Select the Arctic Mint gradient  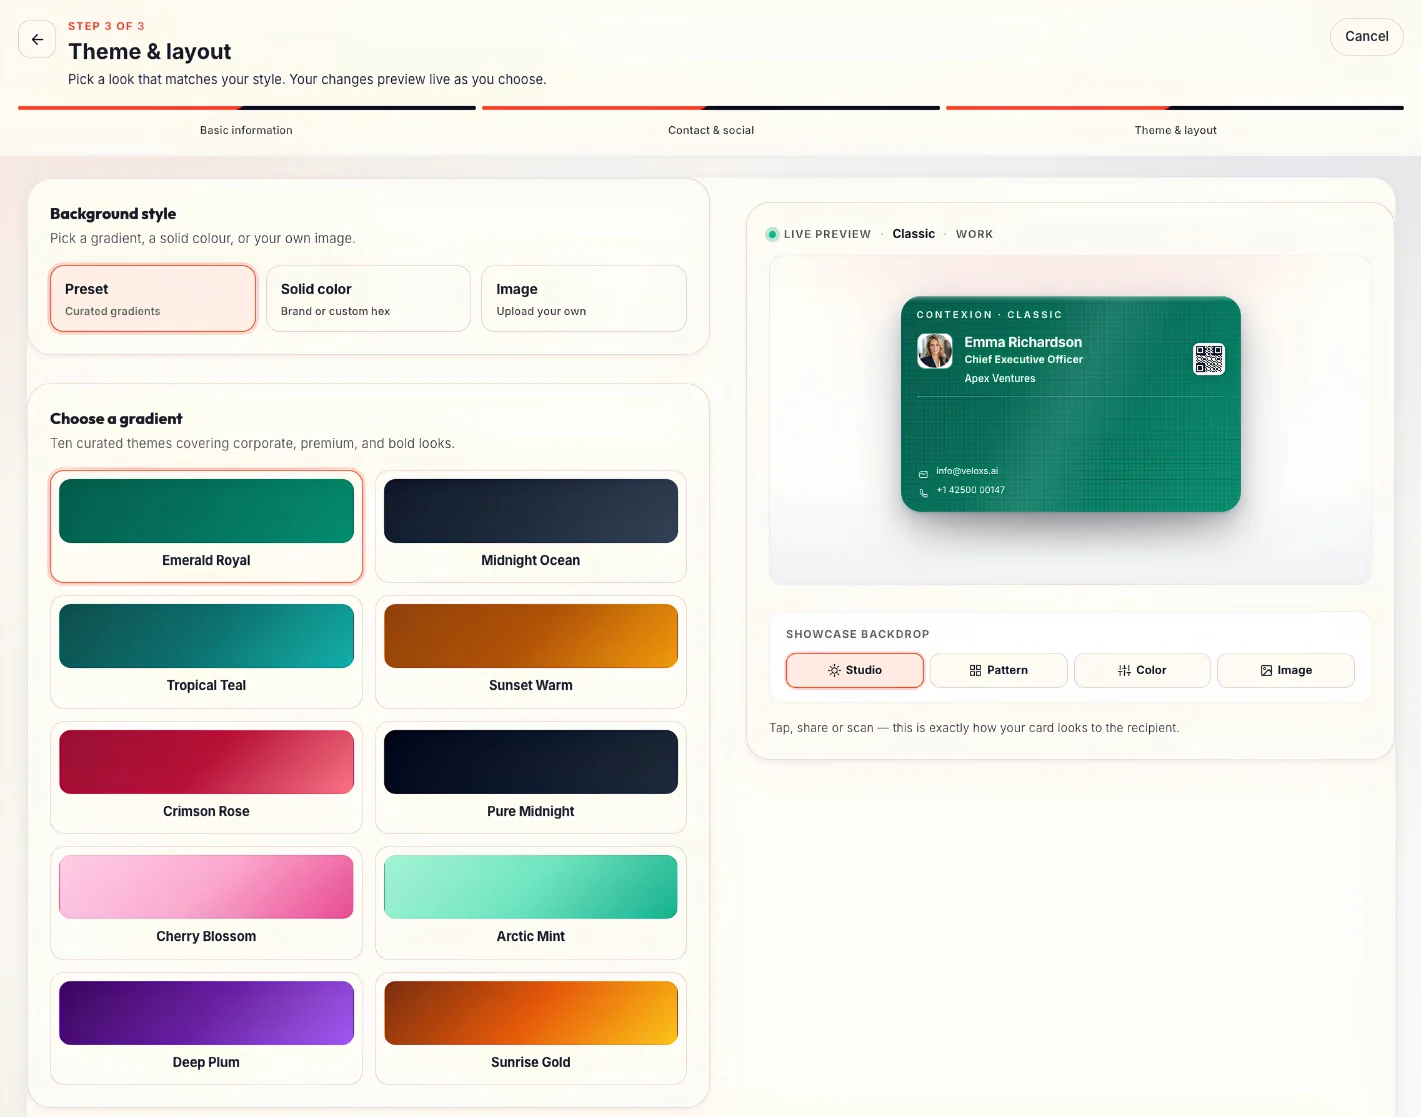[531, 903]
